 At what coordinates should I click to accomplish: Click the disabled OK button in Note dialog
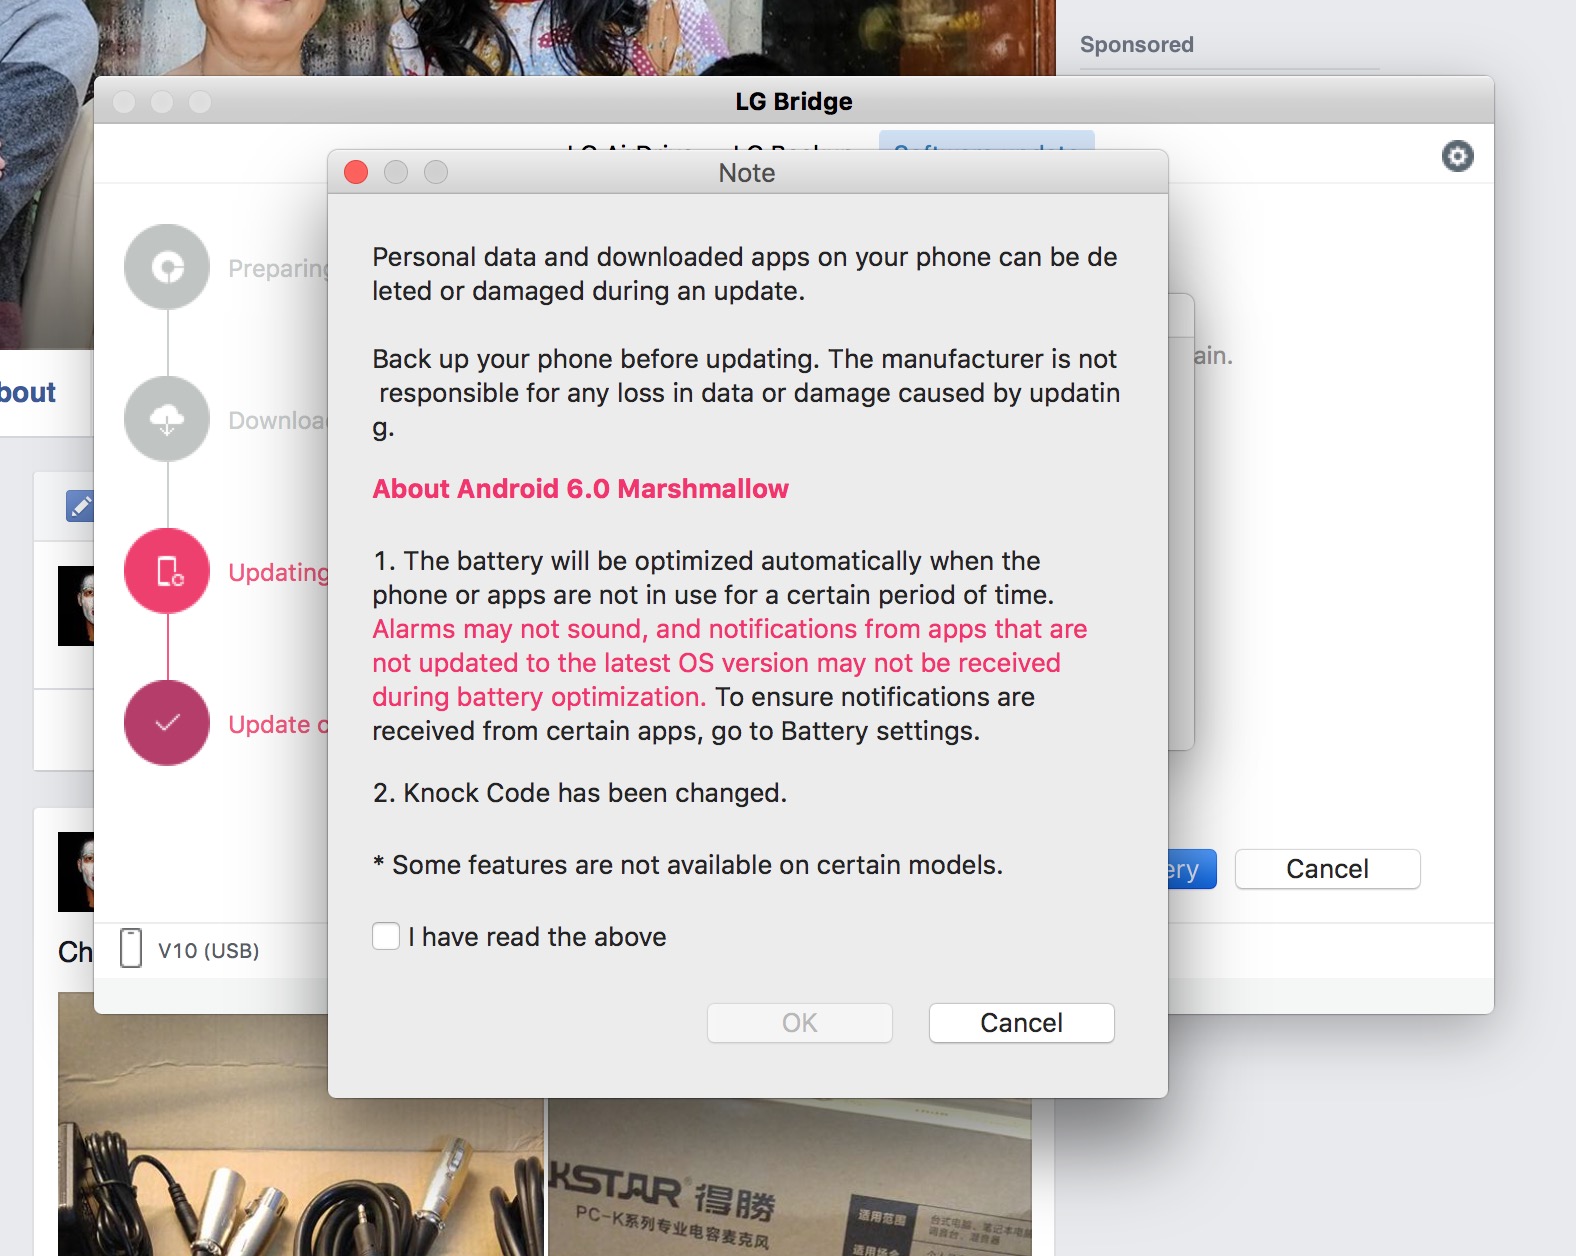coord(800,1023)
